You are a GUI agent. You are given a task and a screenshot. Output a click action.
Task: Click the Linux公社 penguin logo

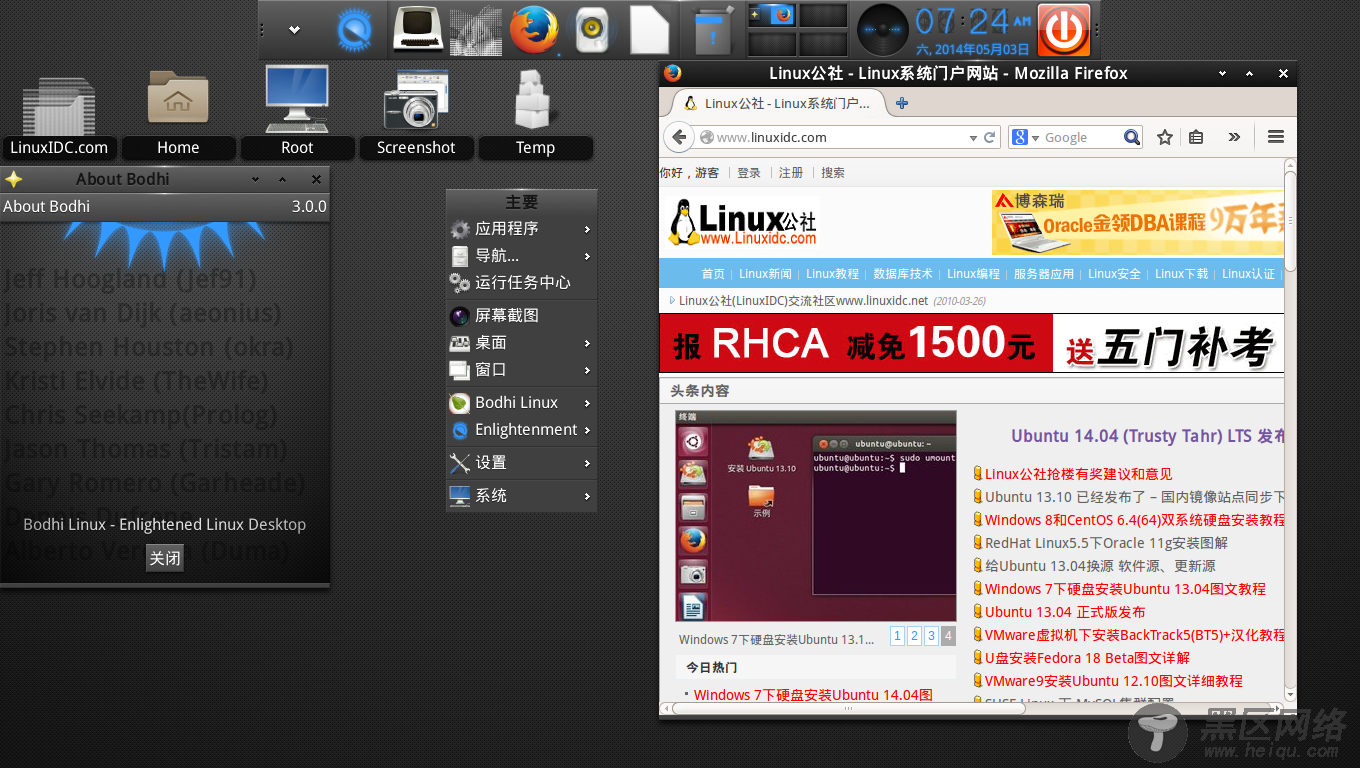click(x=743, y=222)
